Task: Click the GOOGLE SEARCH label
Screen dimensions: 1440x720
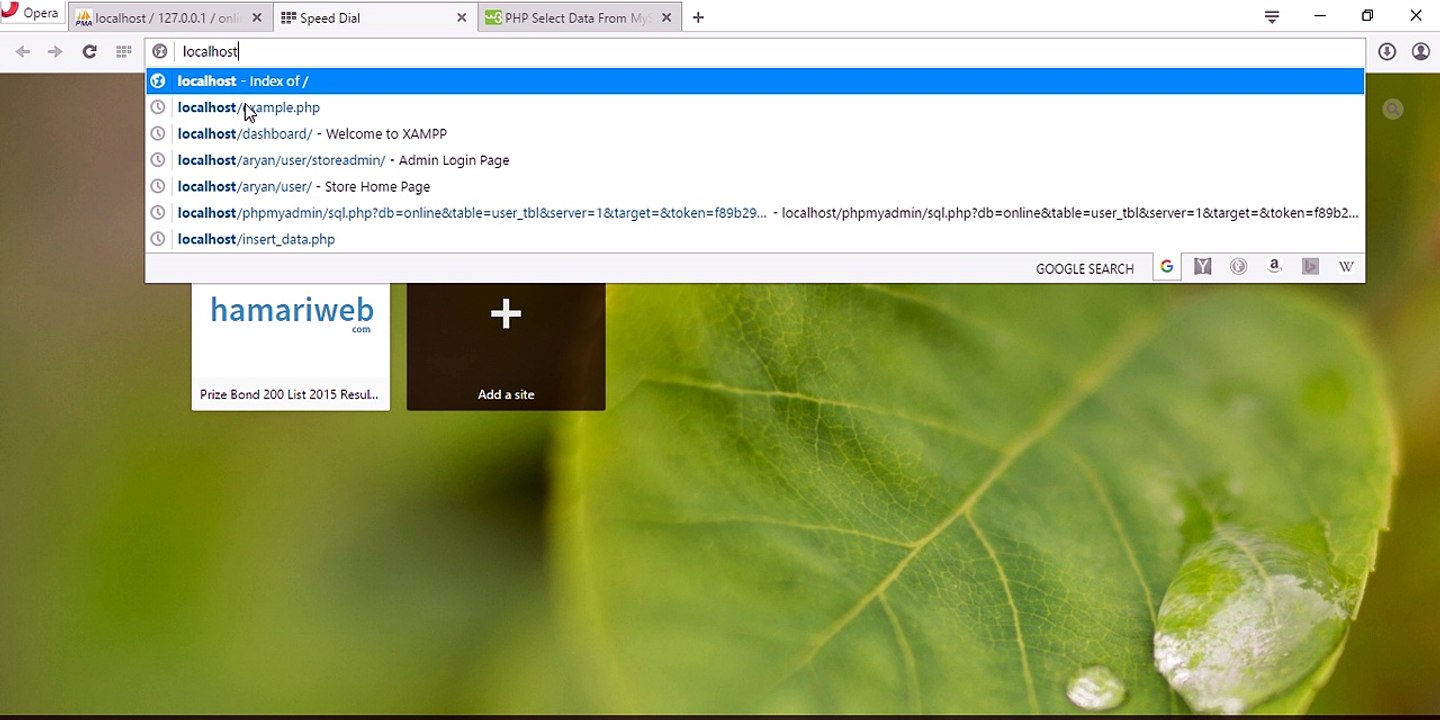Action: coord(1085,268)
